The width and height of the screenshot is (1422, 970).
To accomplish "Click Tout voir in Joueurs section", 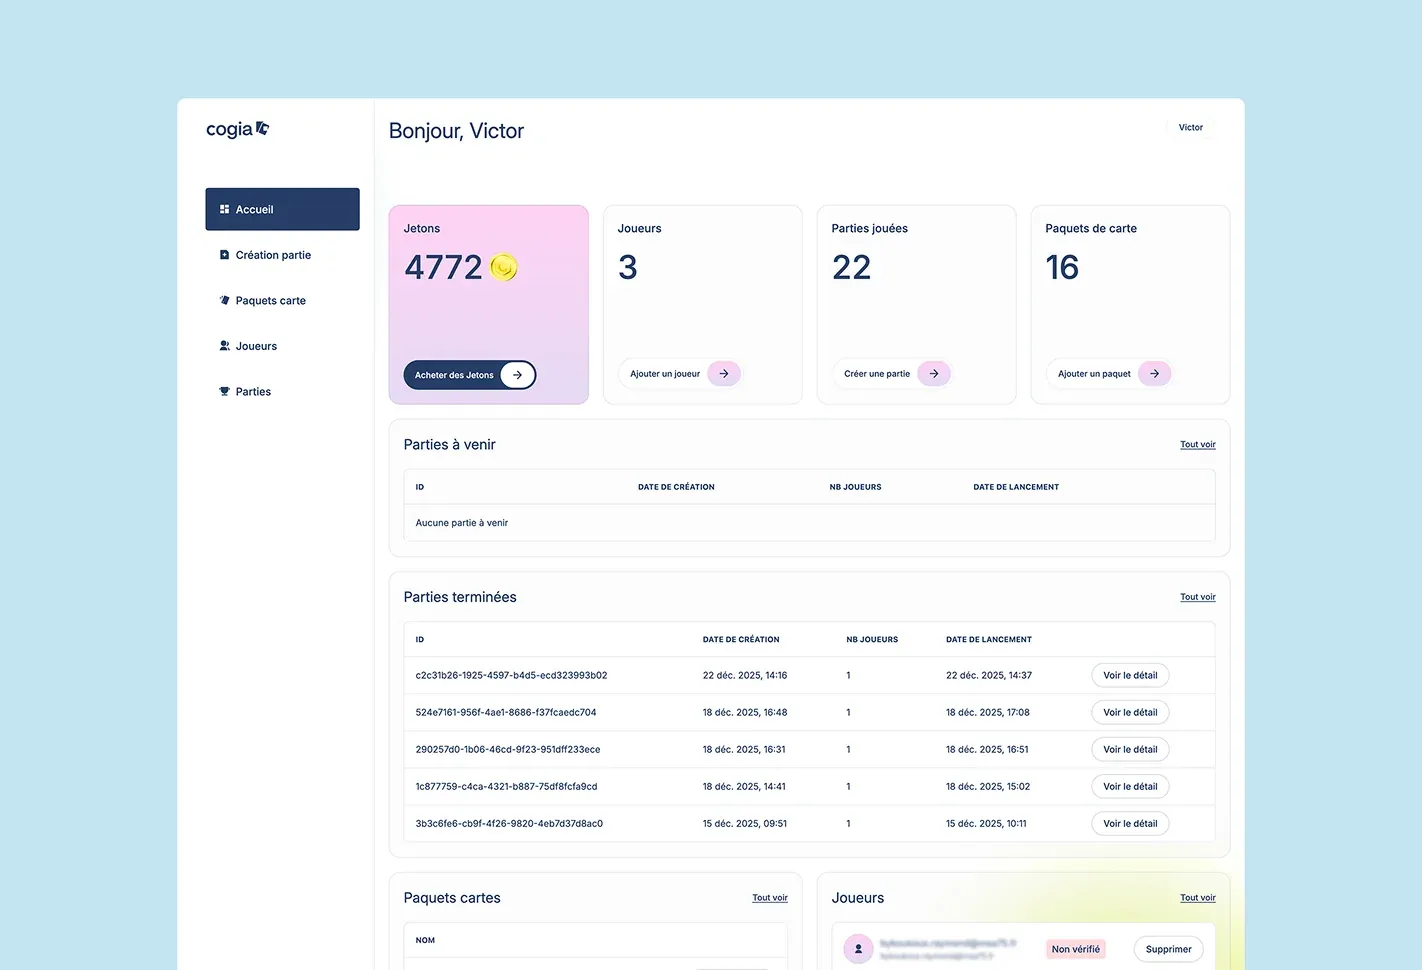I will [x=1198, y=898].
